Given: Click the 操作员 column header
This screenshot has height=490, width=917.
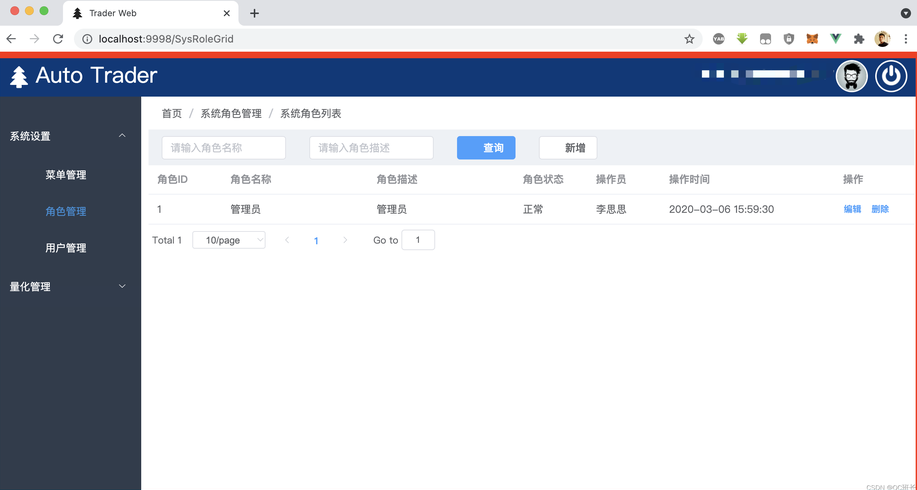Looking at the screenshot, I should click(x=611, y=180).
